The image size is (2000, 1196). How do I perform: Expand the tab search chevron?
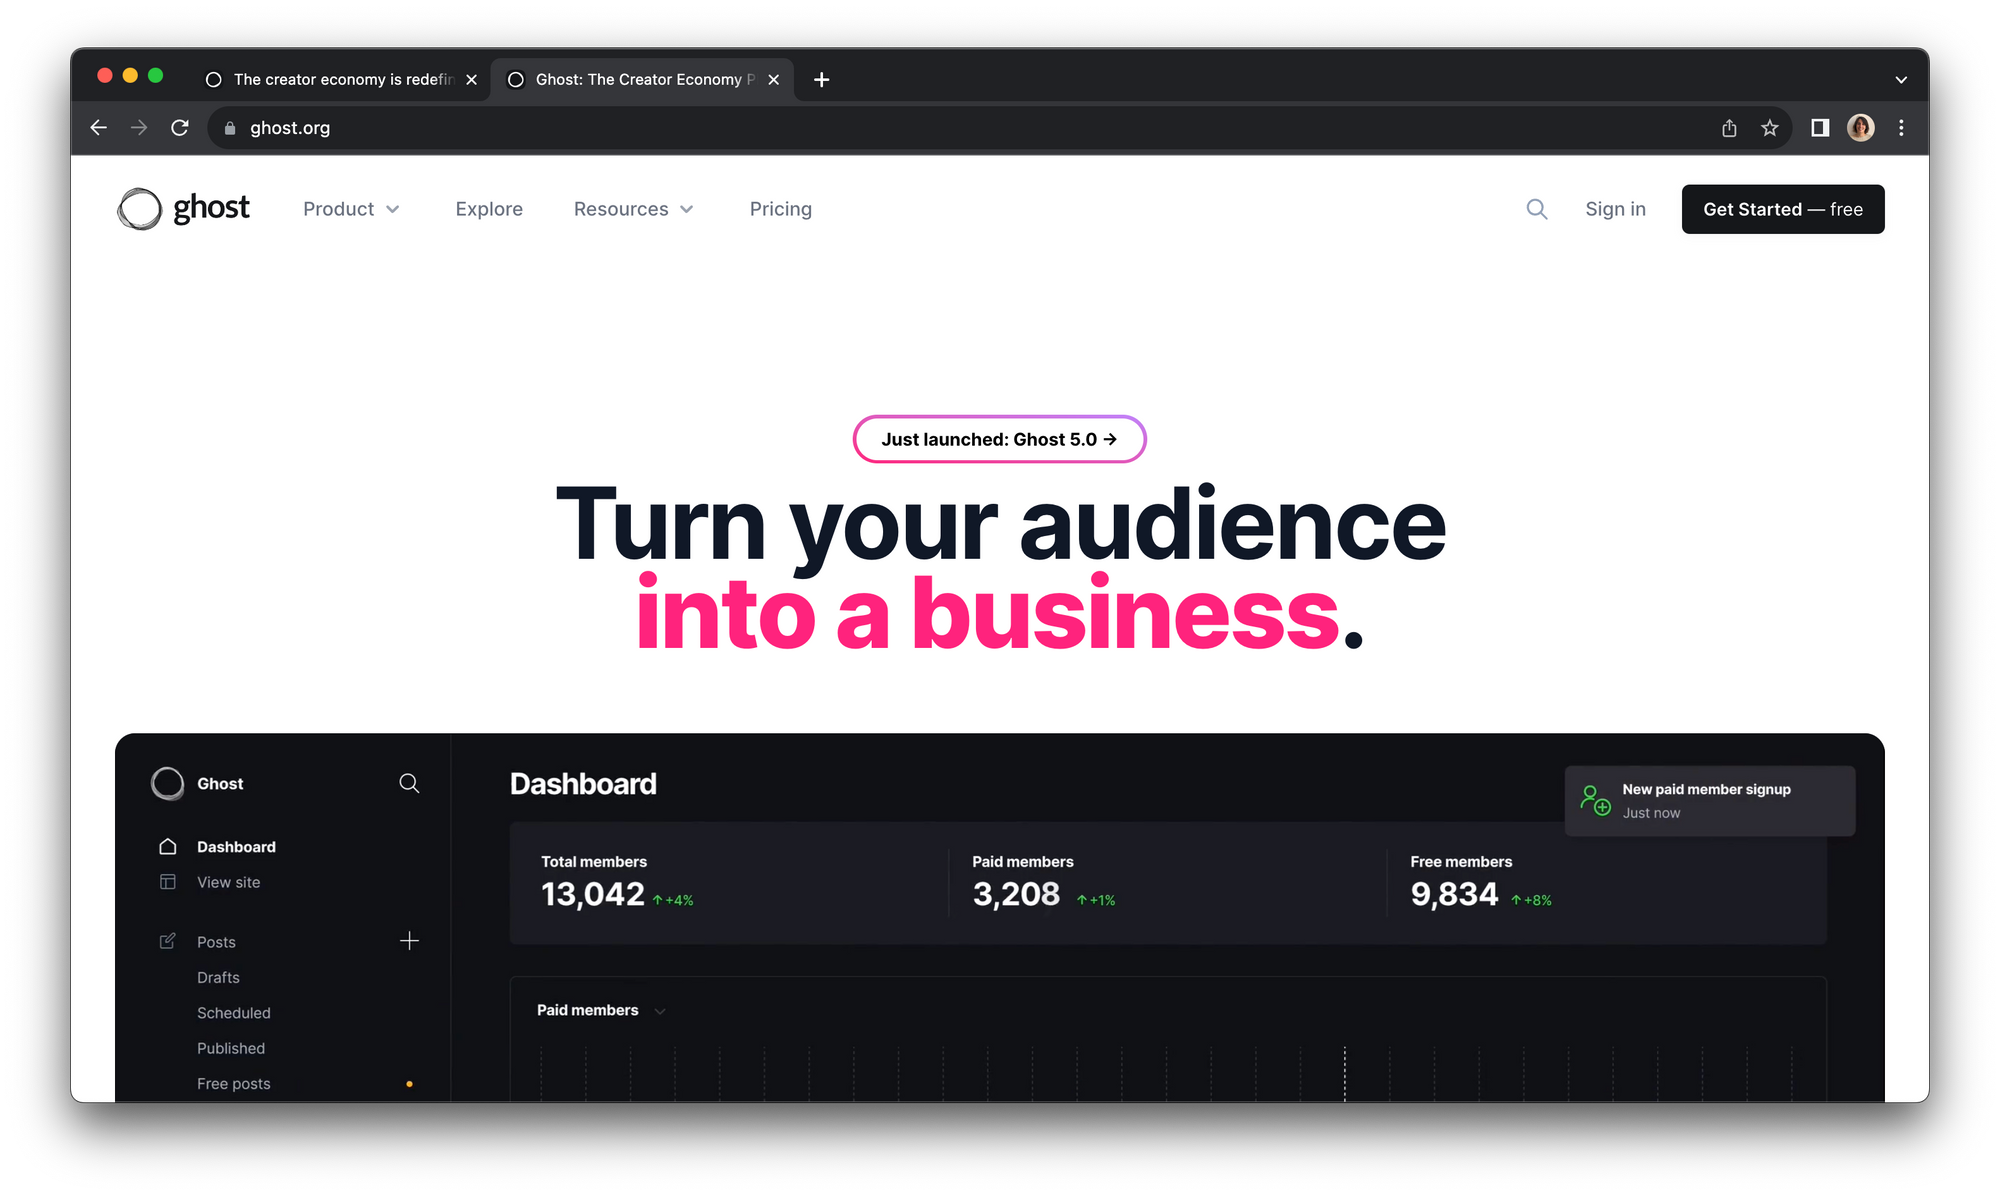pos(1901,80)
